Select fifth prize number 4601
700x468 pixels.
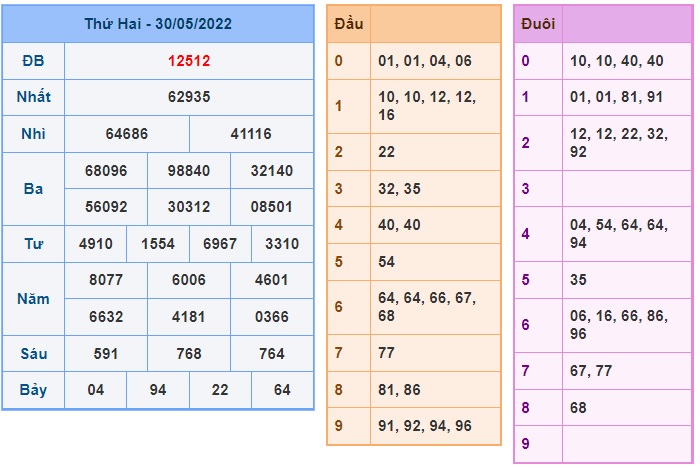271,280
